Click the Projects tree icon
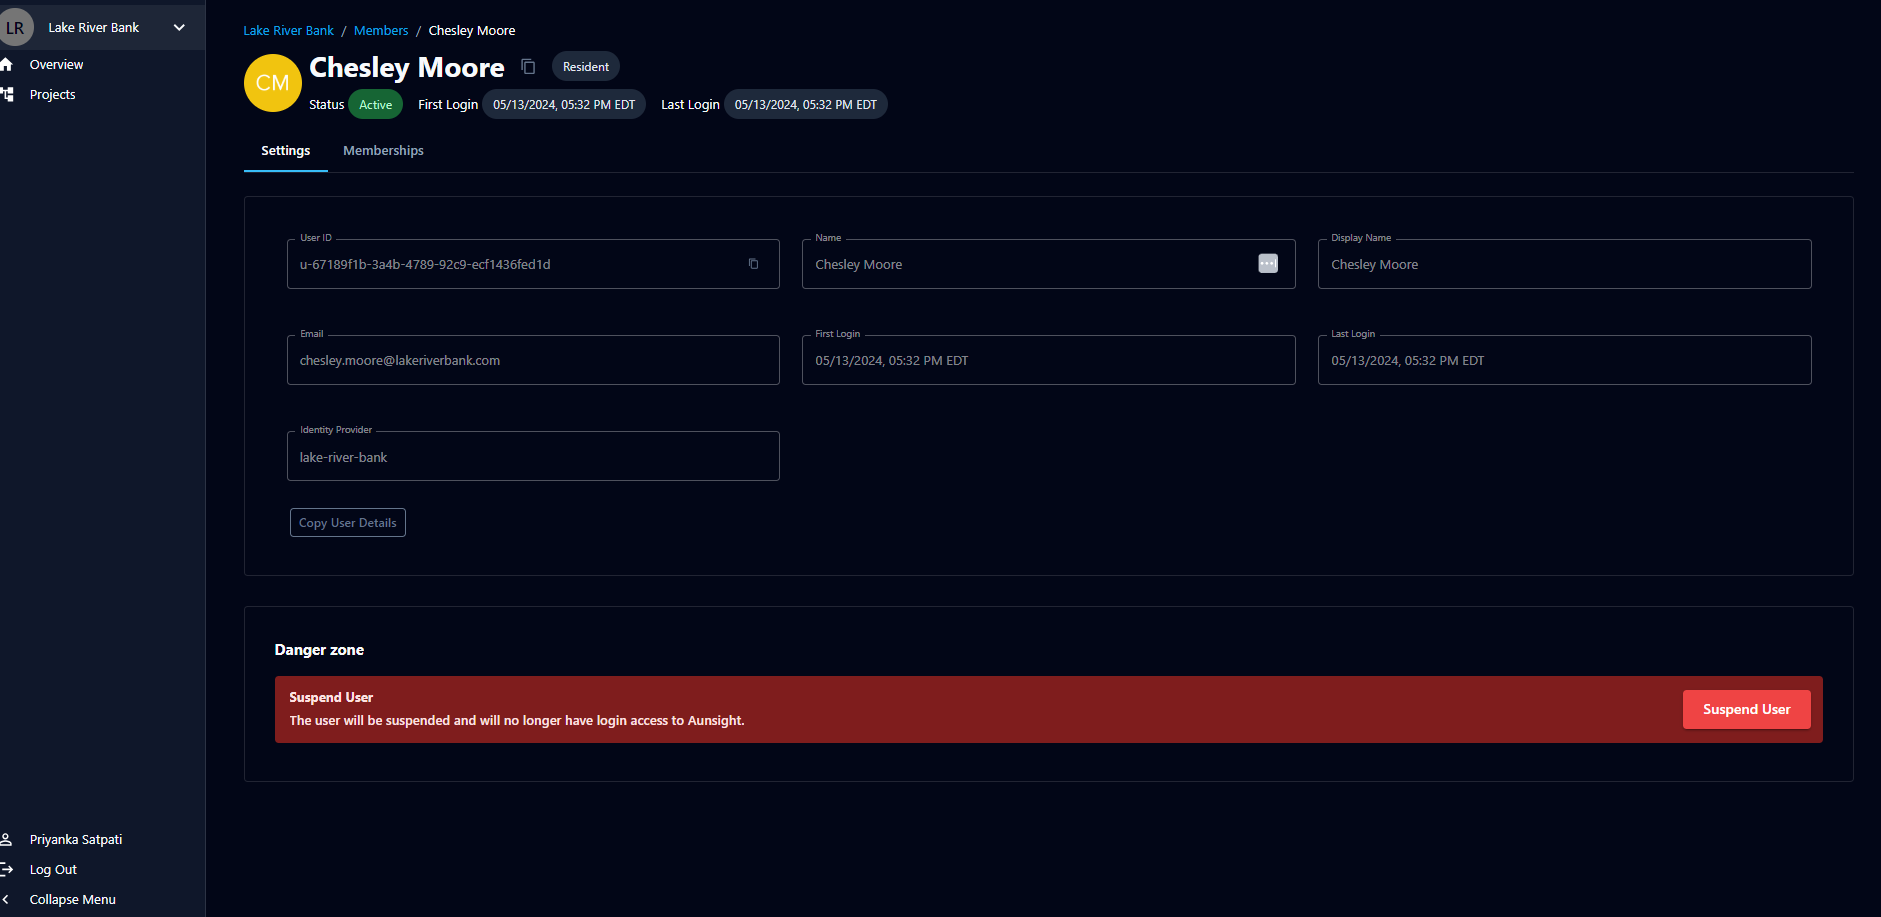Screen dimensions: 1881x917 tap(6, 94)
